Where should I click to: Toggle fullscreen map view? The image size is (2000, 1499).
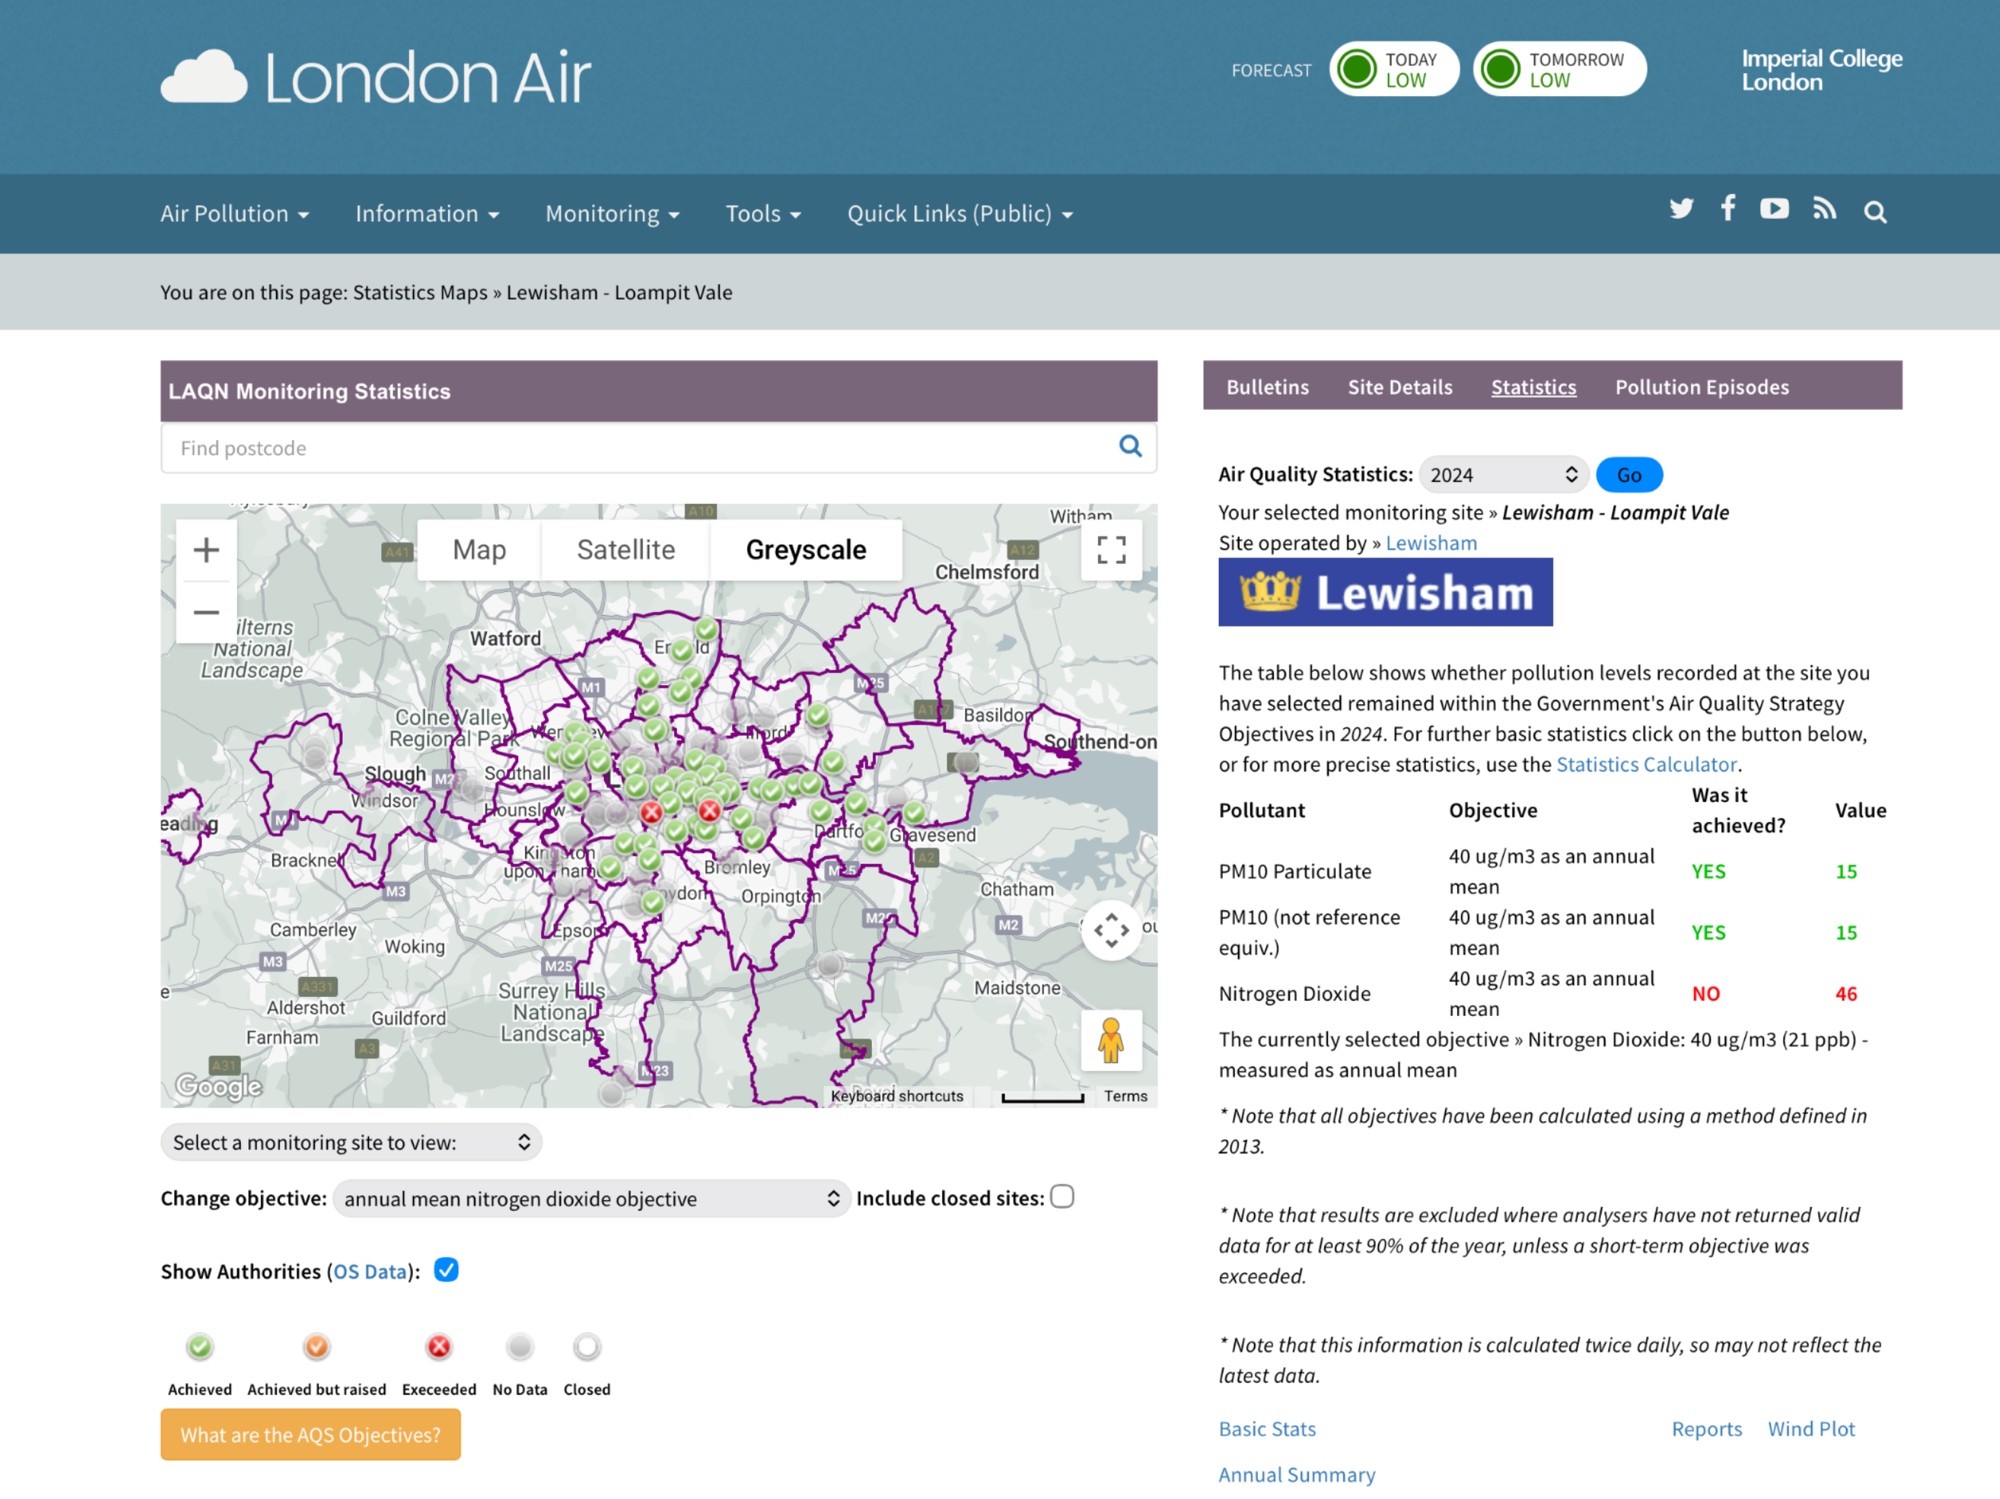pyautogui.click(x=1111, y=549)
